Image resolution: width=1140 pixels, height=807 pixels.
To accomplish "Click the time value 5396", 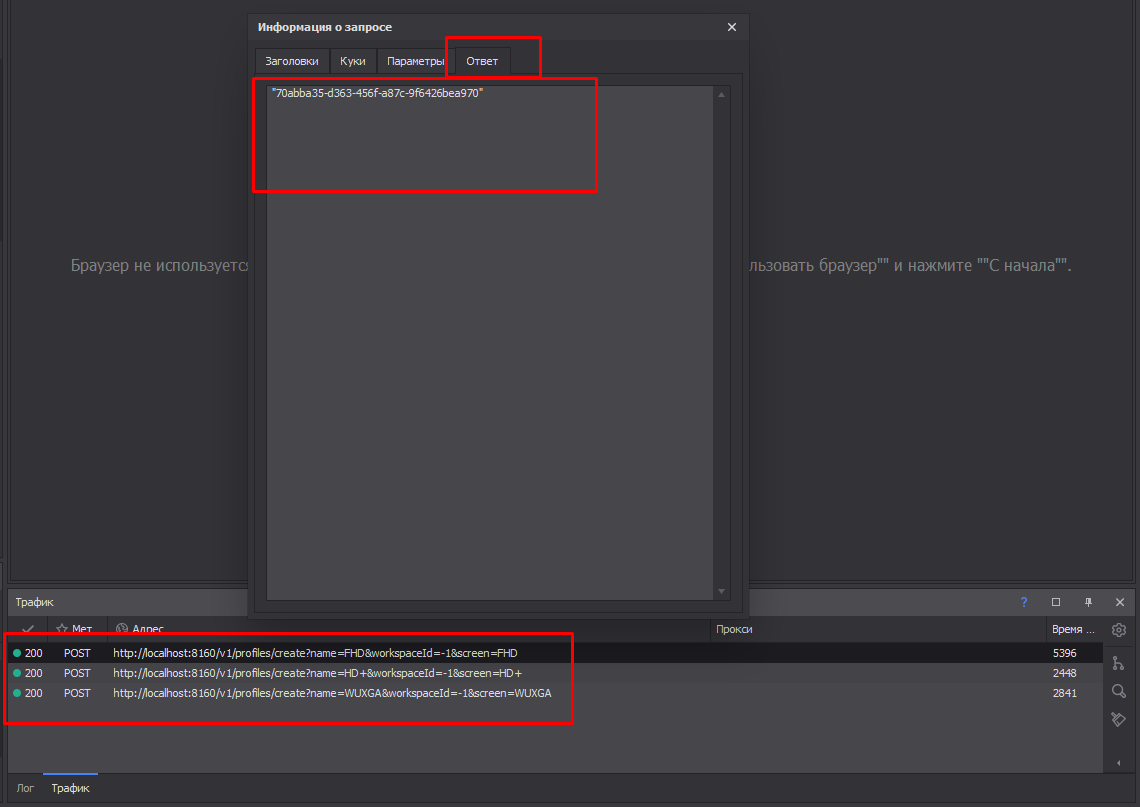I will (x=1064, y=653).
